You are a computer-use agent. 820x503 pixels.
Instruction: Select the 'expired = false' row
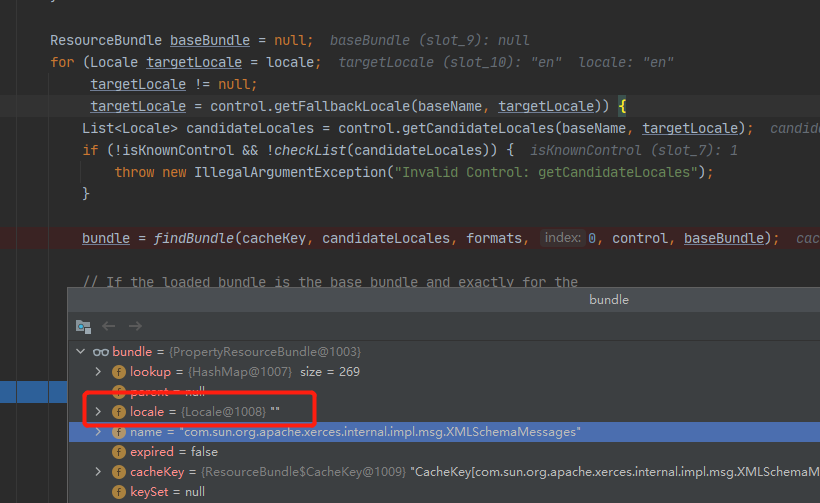coord(445,452)
